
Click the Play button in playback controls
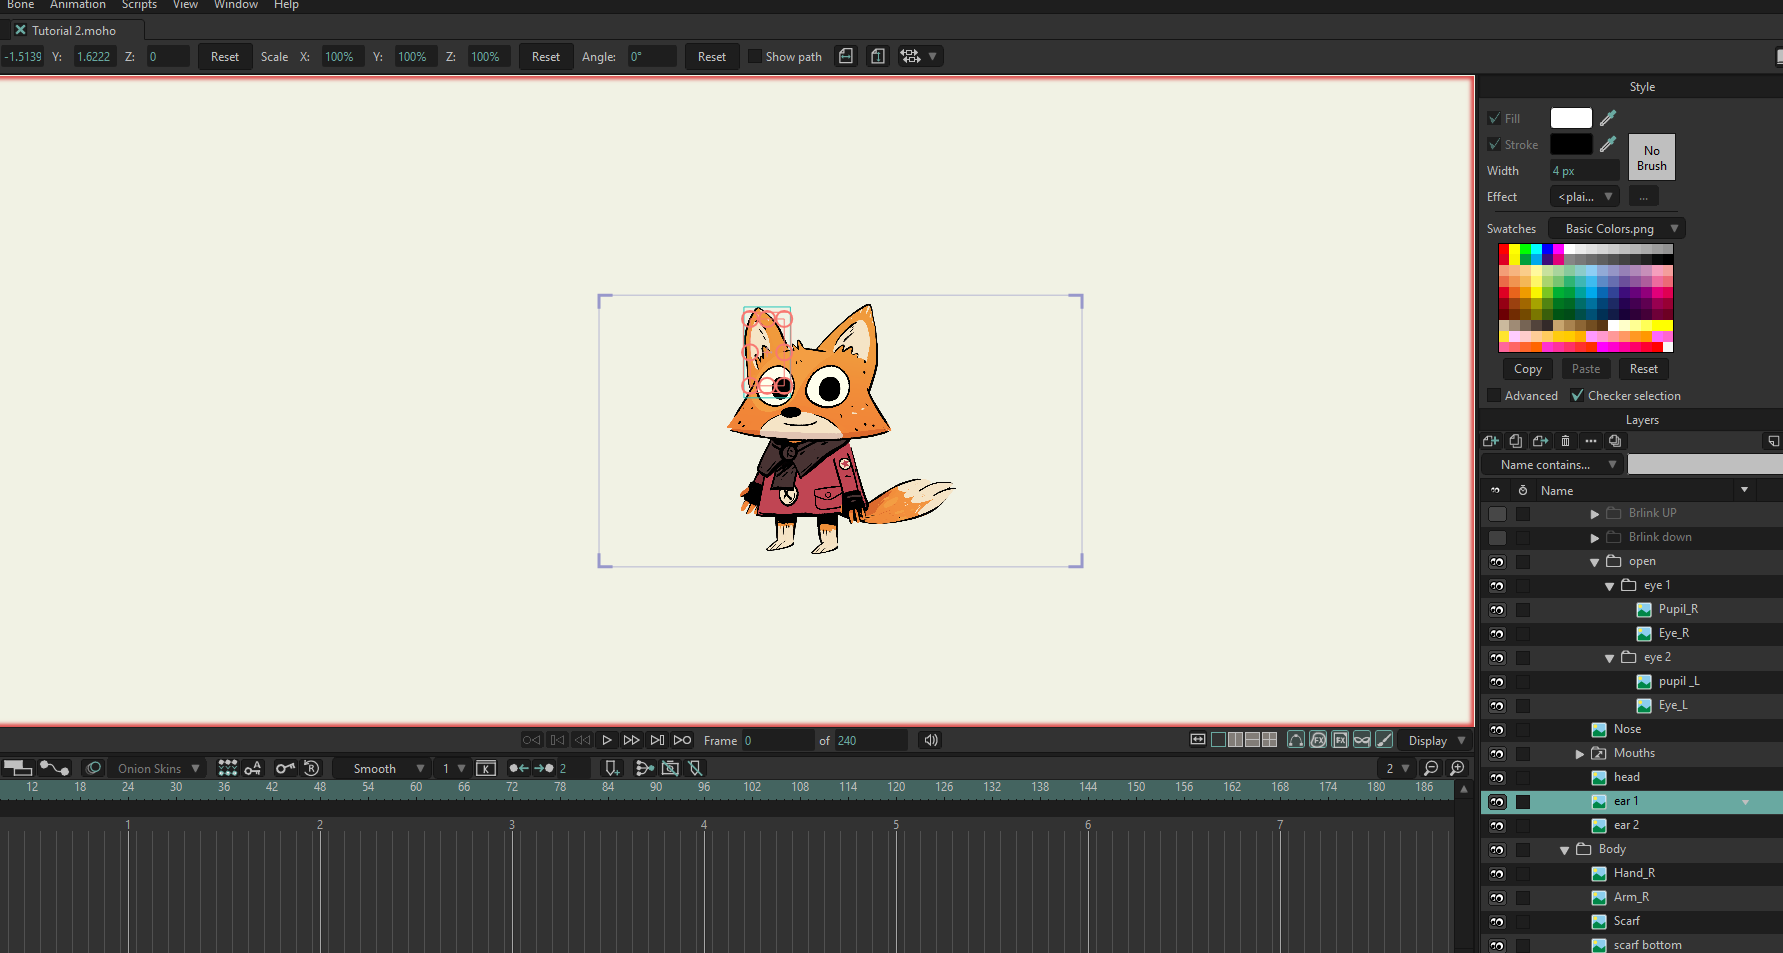click(x=606, y=740)
